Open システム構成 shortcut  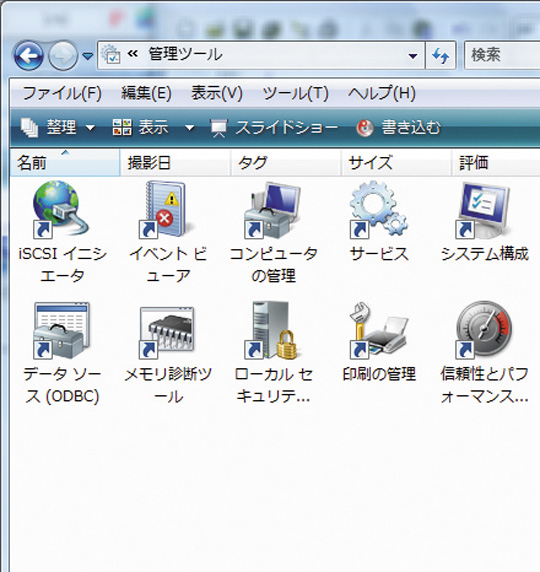(x=483, y=210)
